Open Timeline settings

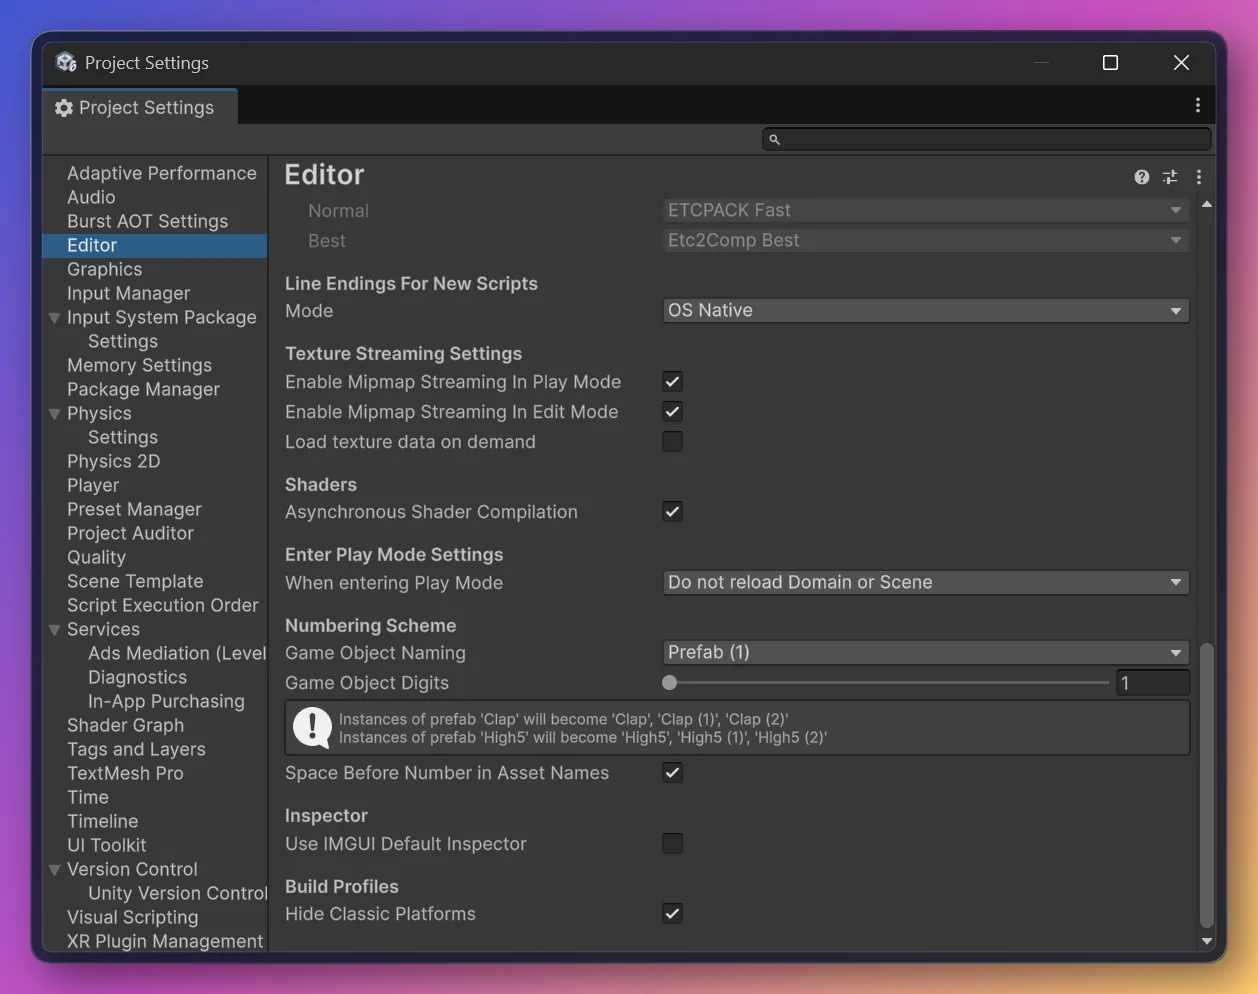(103, 821)
